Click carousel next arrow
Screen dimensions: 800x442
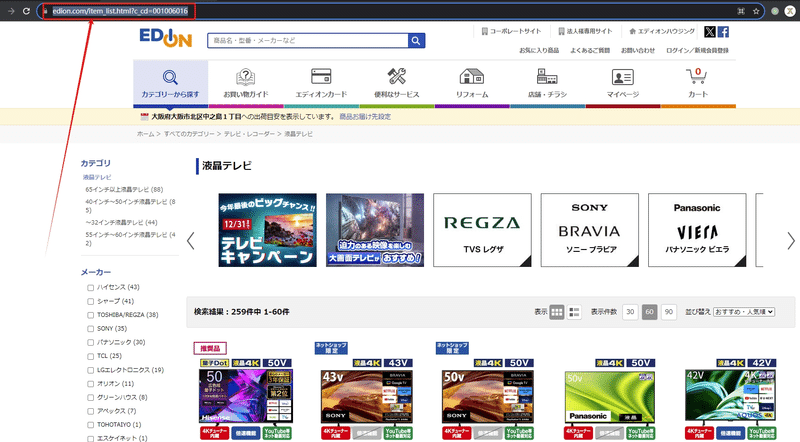(790, 240)
